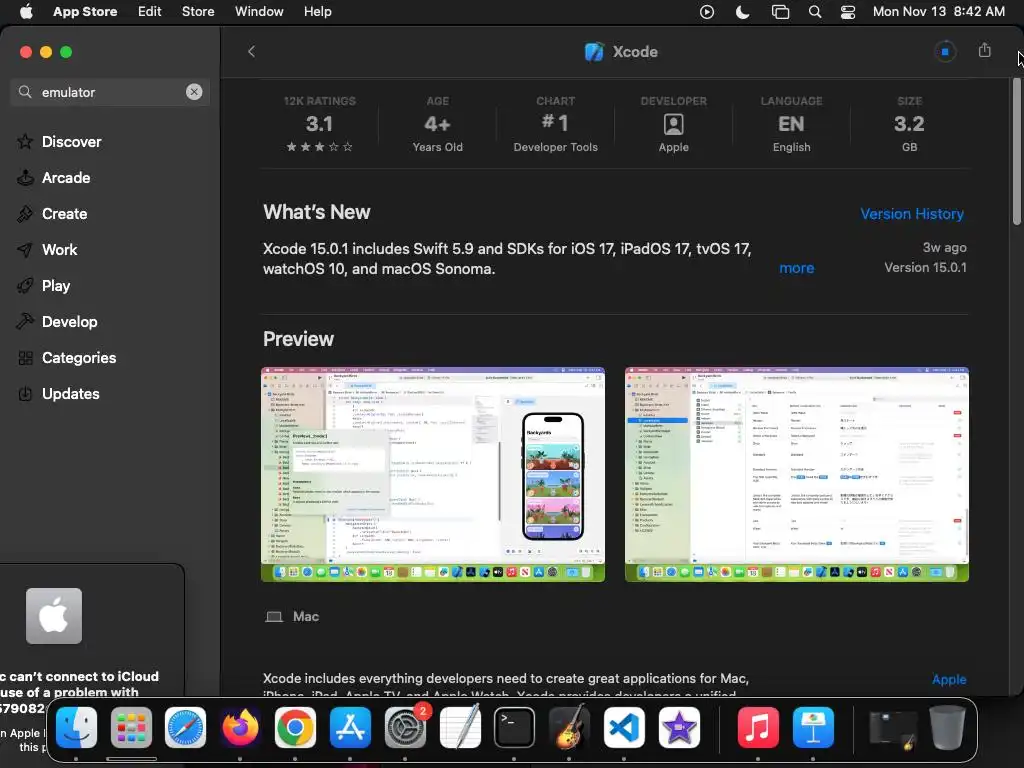Screen dimensions: 1024x768
Task: Open Keynote from the Dock
Action: [x=813, y=727]
